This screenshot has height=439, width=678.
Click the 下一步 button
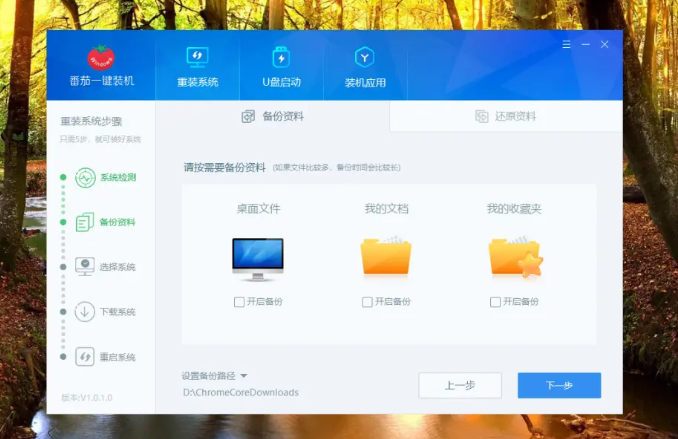[559, 385]
